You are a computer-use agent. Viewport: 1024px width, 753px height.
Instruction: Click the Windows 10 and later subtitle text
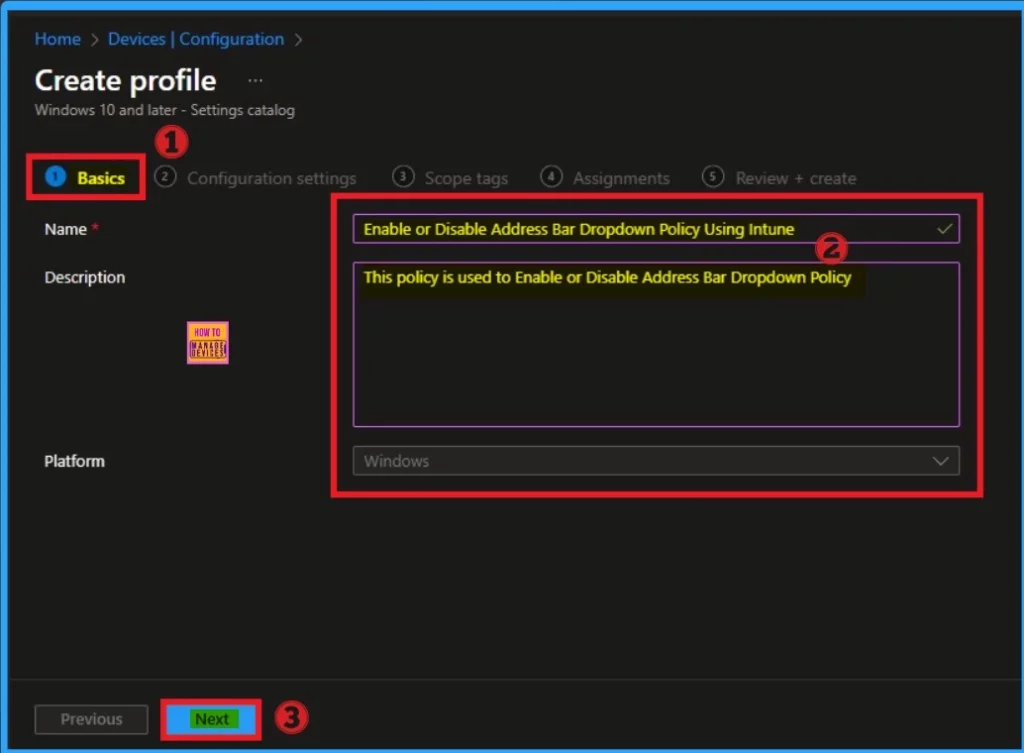tap(165, 110)
